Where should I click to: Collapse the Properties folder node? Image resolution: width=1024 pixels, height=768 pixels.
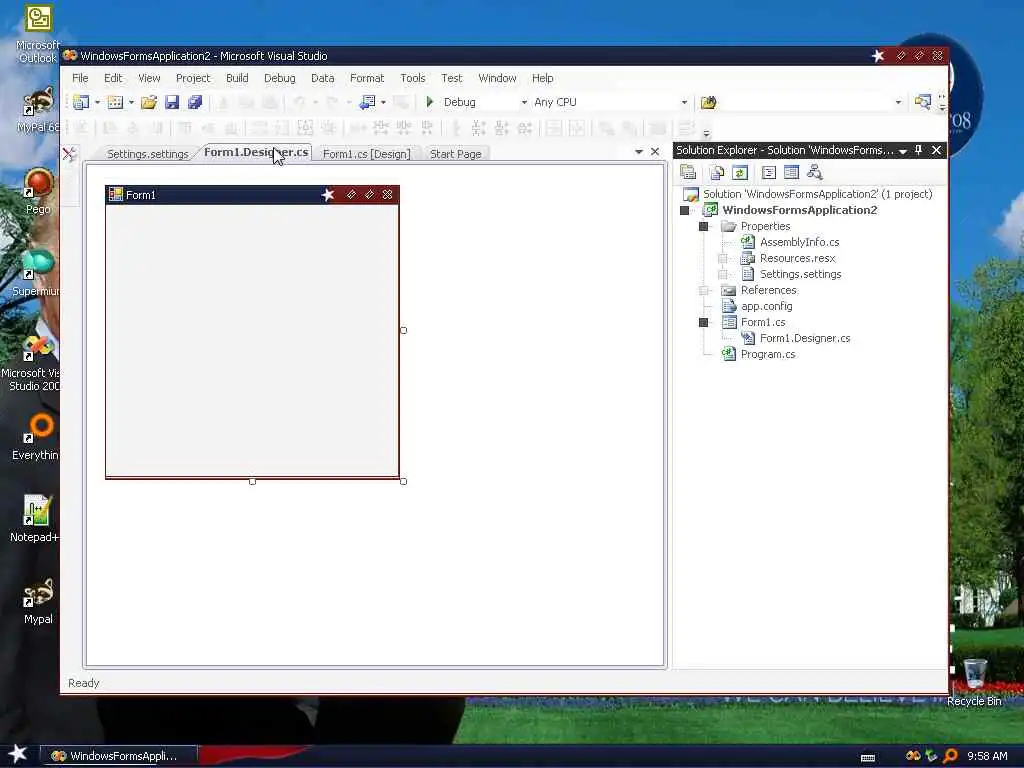click(x=703, y=227)
